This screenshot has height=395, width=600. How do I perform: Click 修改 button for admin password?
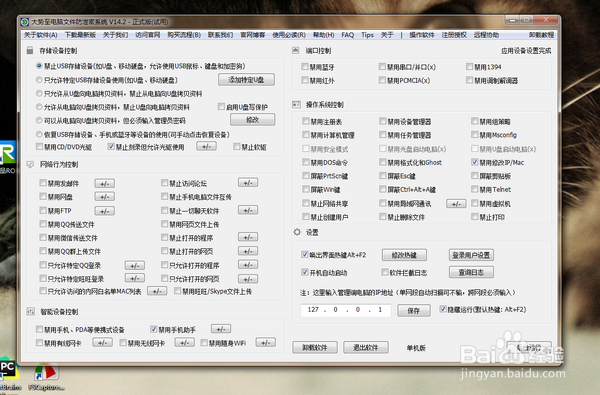(x=253, y=120)
